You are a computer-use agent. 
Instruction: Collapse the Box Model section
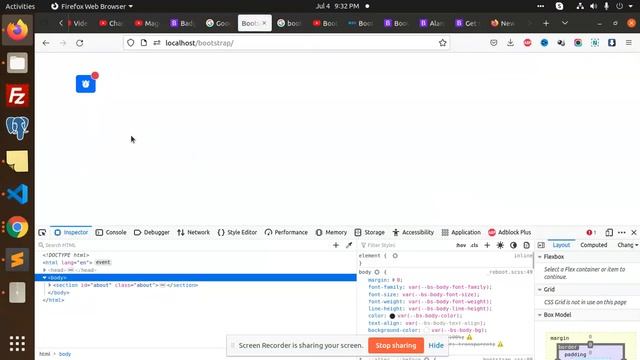[x=540, y=315]
